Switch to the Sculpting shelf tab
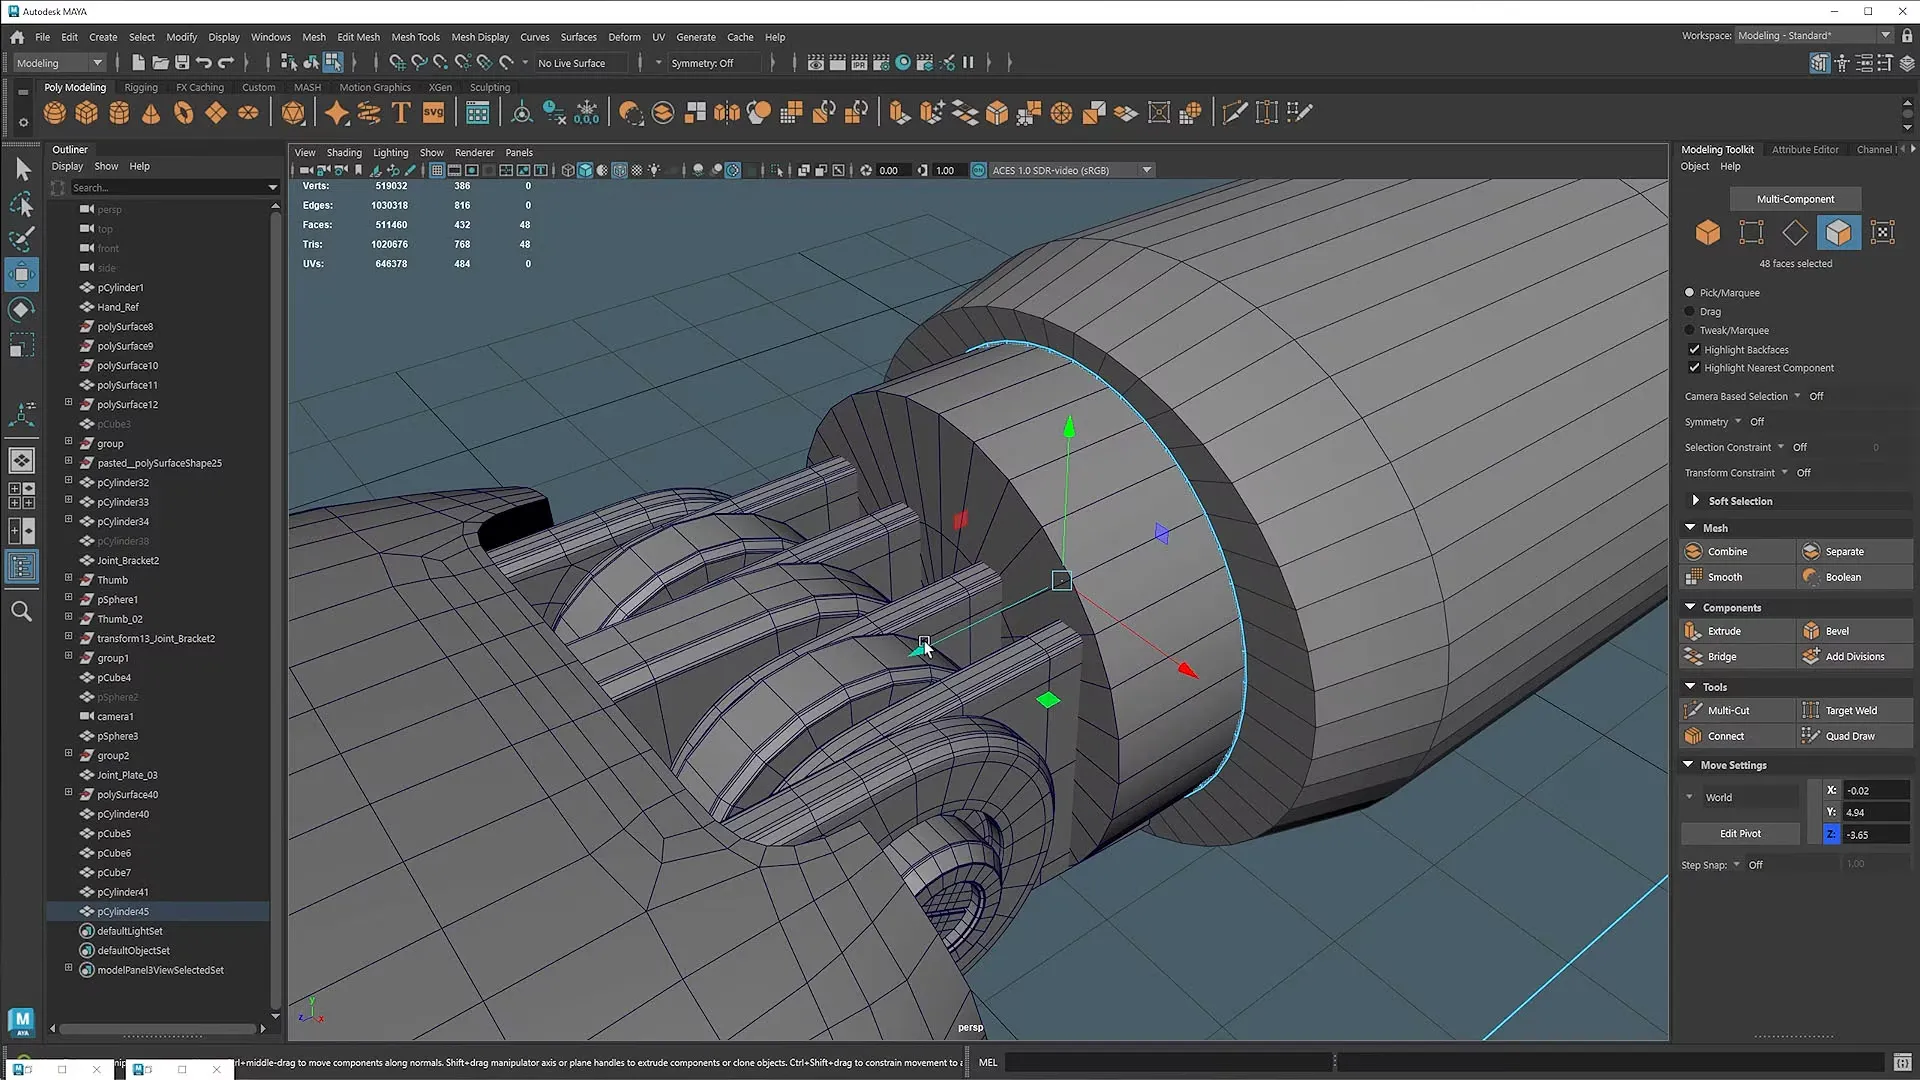 point(489,87)
